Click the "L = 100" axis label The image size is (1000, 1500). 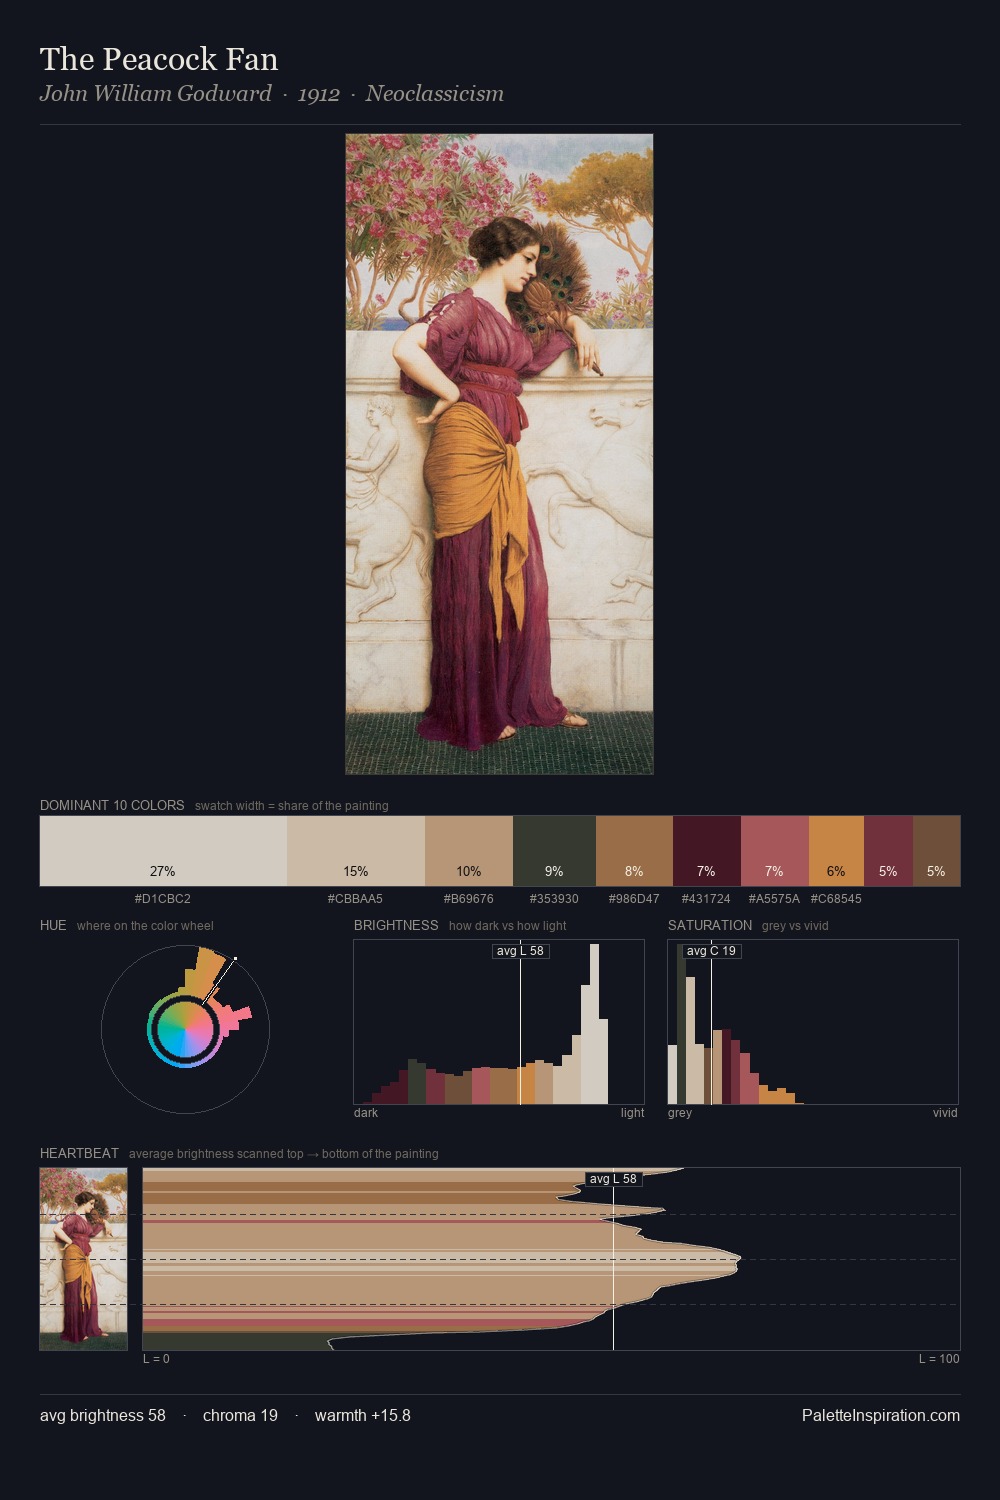click(939, 1359)
